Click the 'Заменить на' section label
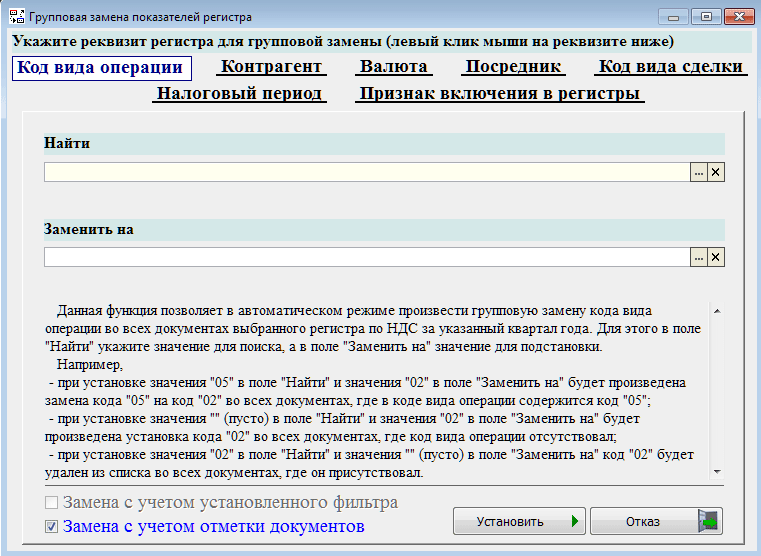 pos(89,229)
